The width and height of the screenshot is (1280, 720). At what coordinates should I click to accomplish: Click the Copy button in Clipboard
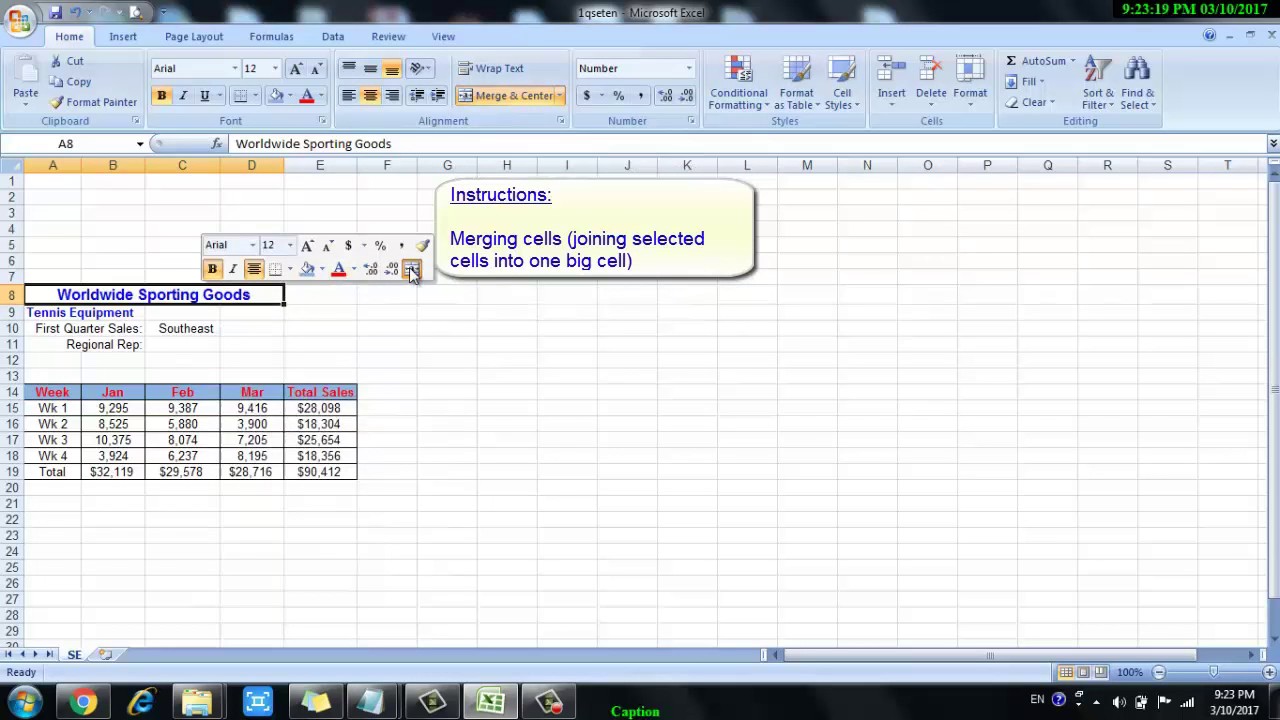(x=70, y=82)
